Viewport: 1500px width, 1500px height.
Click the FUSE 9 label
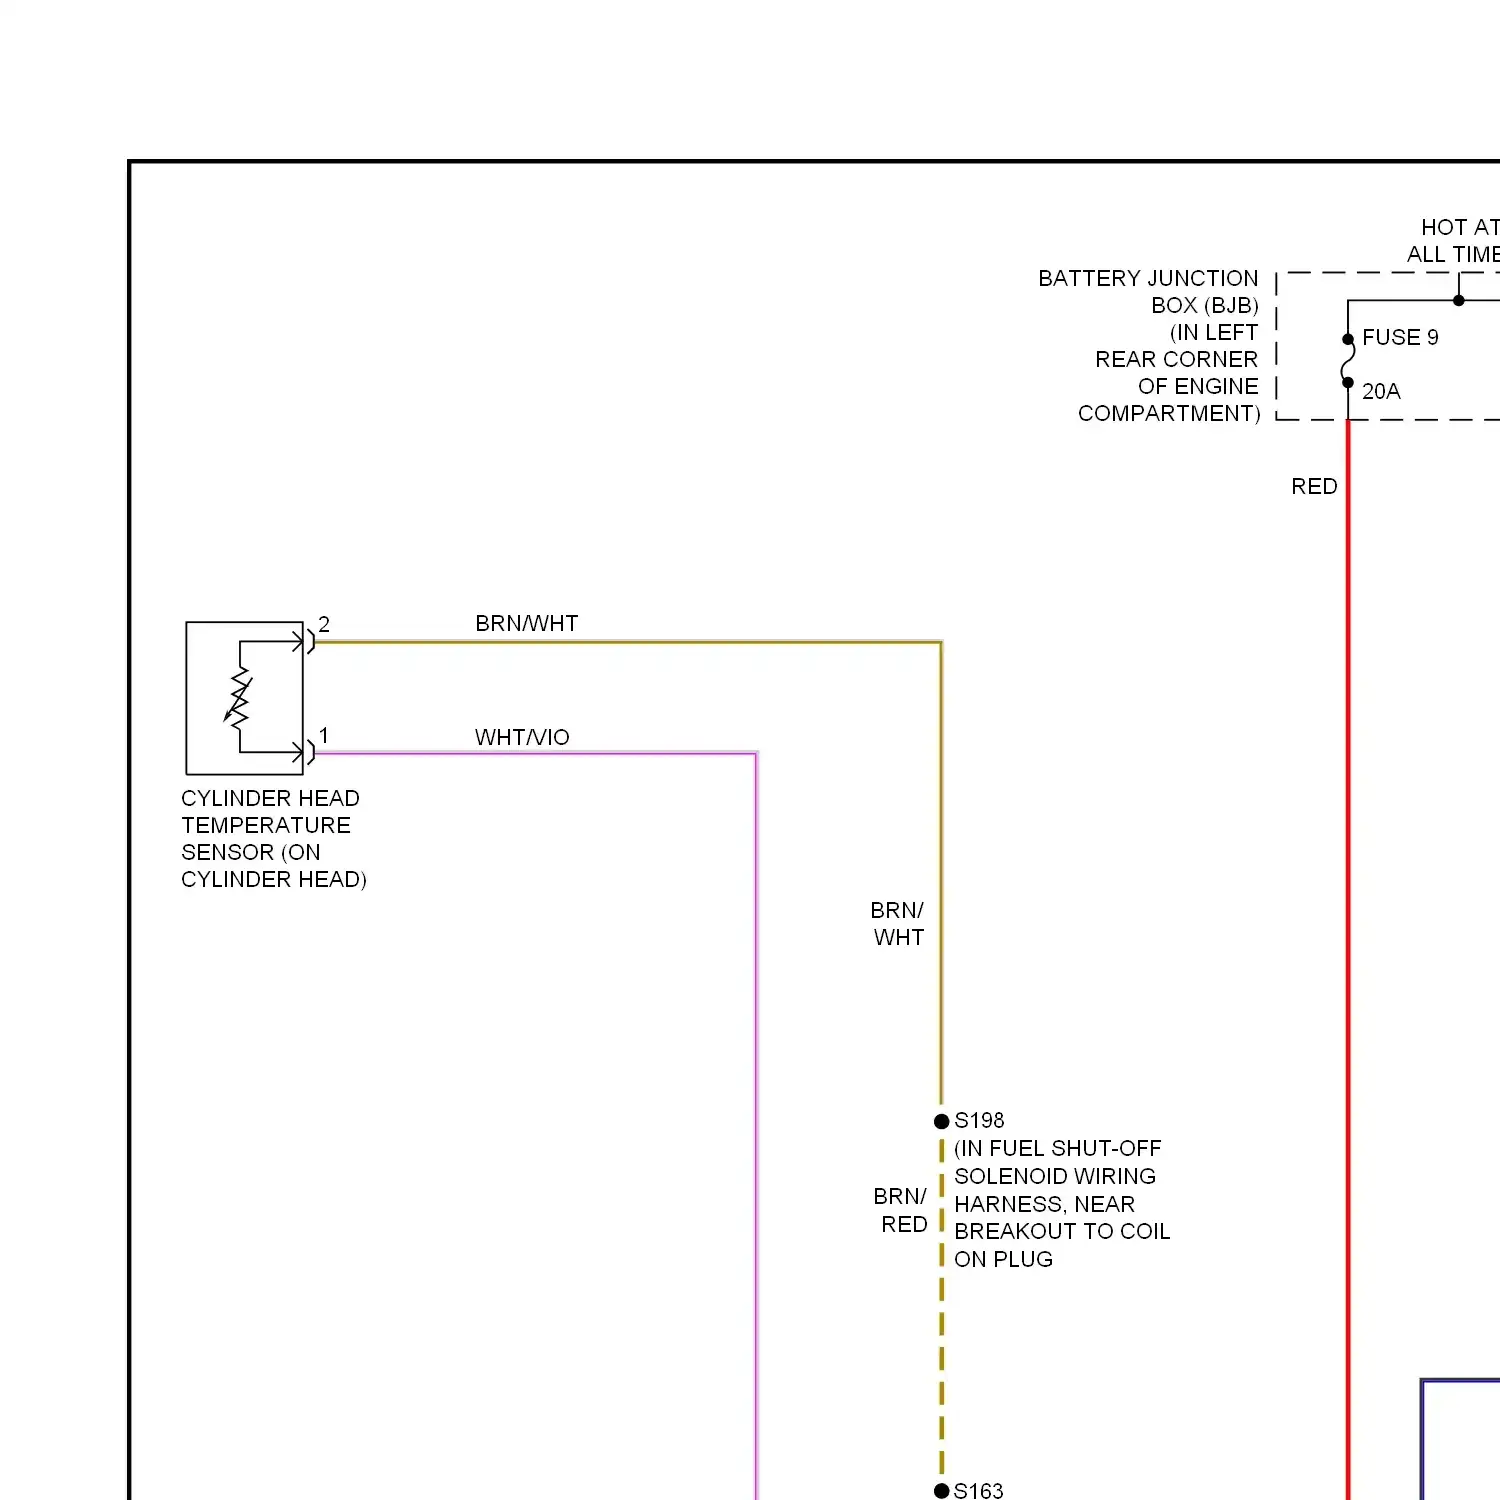pyautogui.click(x=1400, y=337)
